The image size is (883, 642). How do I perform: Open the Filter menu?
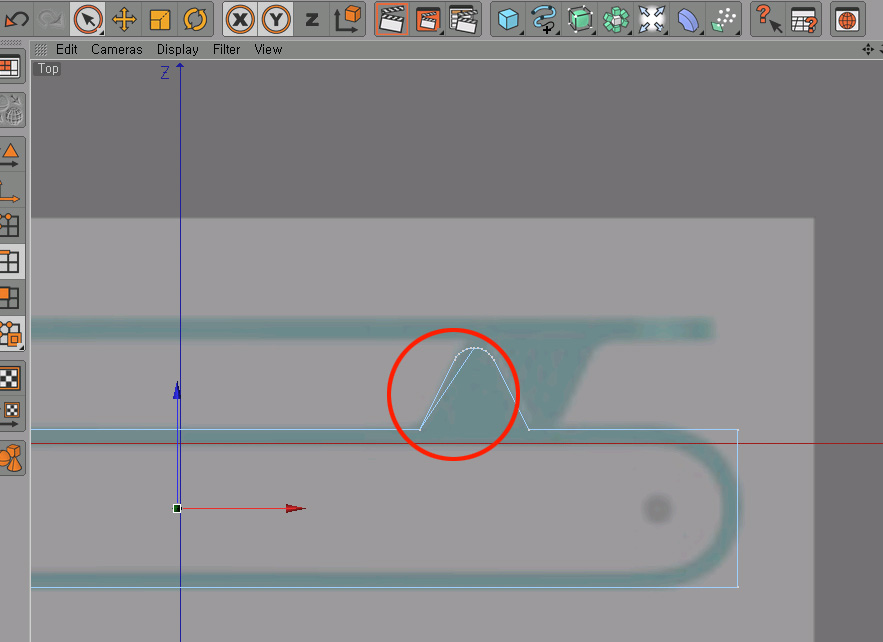[226, 50]
